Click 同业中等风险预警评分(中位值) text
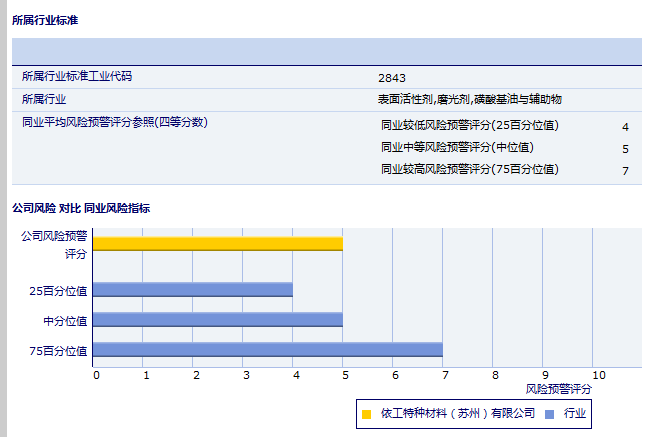Viewport: 661px width, 437px height. [x=457, y=148]
